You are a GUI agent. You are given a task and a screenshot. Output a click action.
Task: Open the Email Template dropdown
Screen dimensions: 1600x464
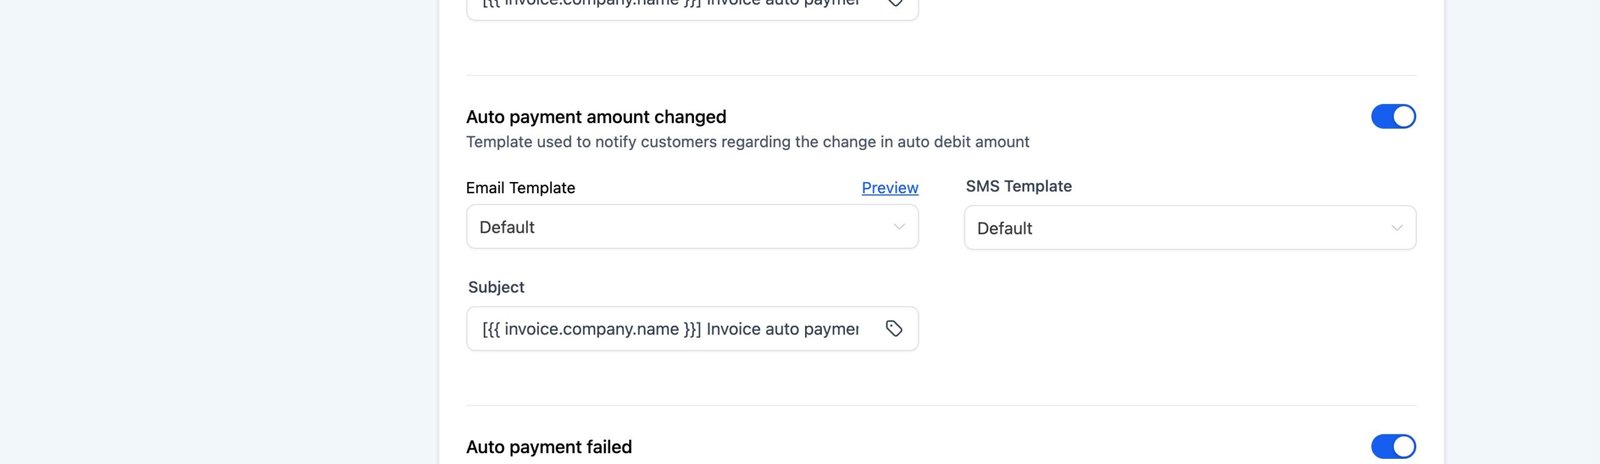pyautogui.click(x=692, y=227)
